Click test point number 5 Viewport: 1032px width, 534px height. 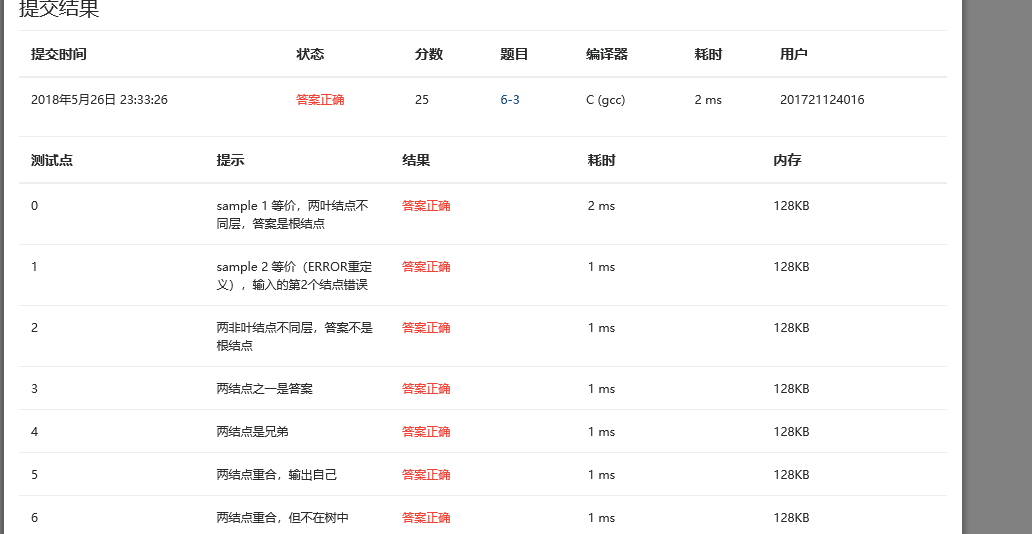click(34, 475)
